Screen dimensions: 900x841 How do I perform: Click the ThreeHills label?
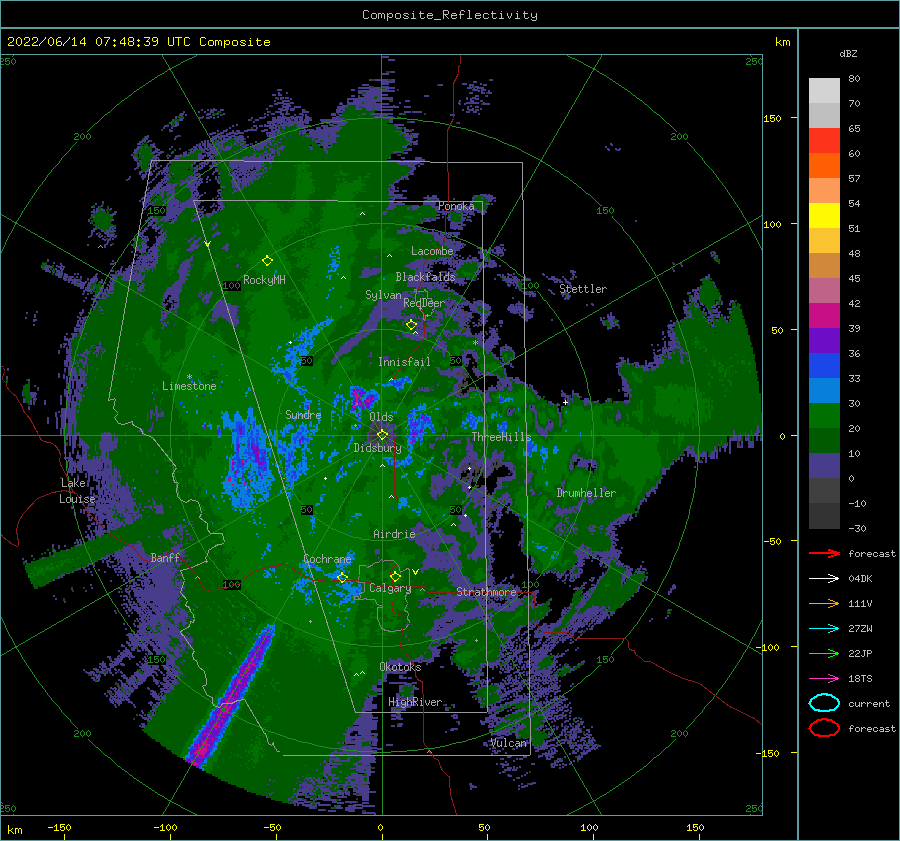(x=502, y=437)
